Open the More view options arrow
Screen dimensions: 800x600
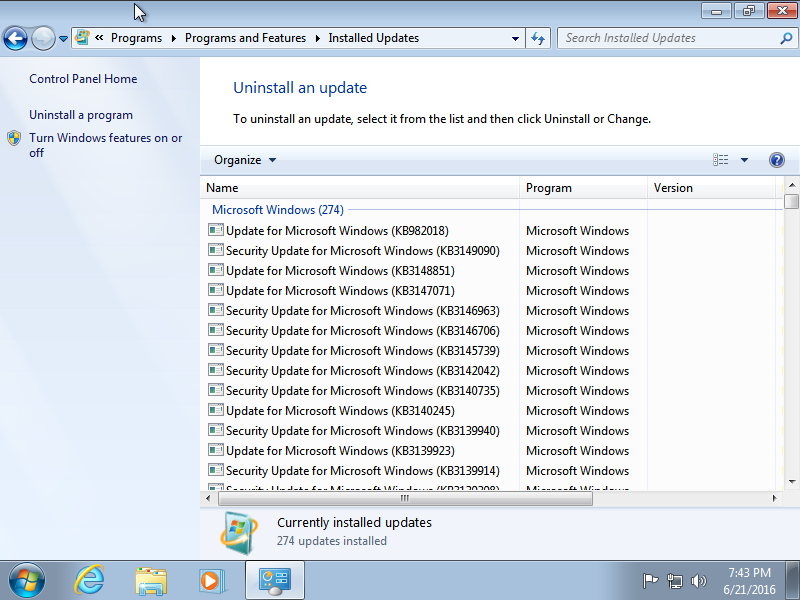point(744,160)
